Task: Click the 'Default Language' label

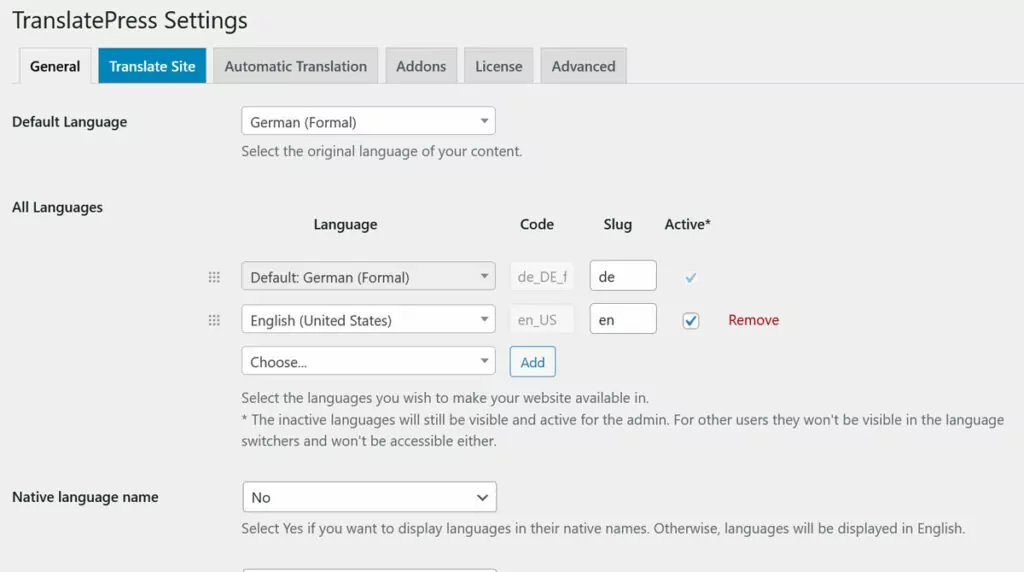Action: click(x=69, y=122)
